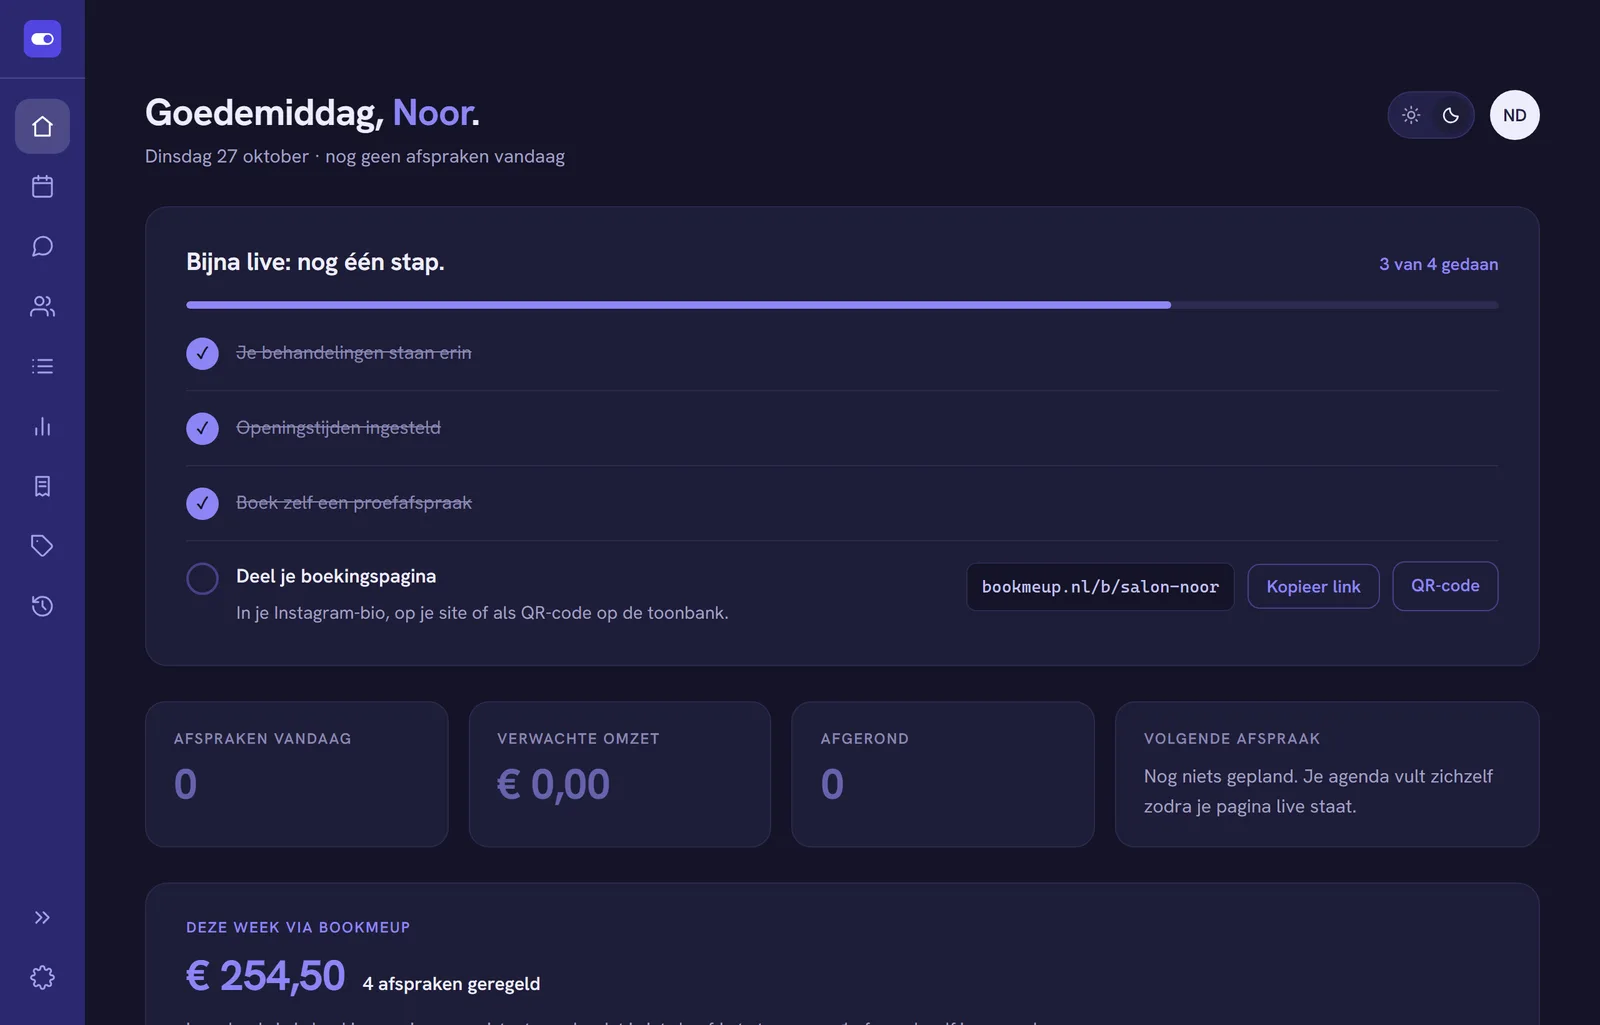Viewport: 1600px width, 1025px height.
Task: Open the price tag icon
Action: point(42,546)
